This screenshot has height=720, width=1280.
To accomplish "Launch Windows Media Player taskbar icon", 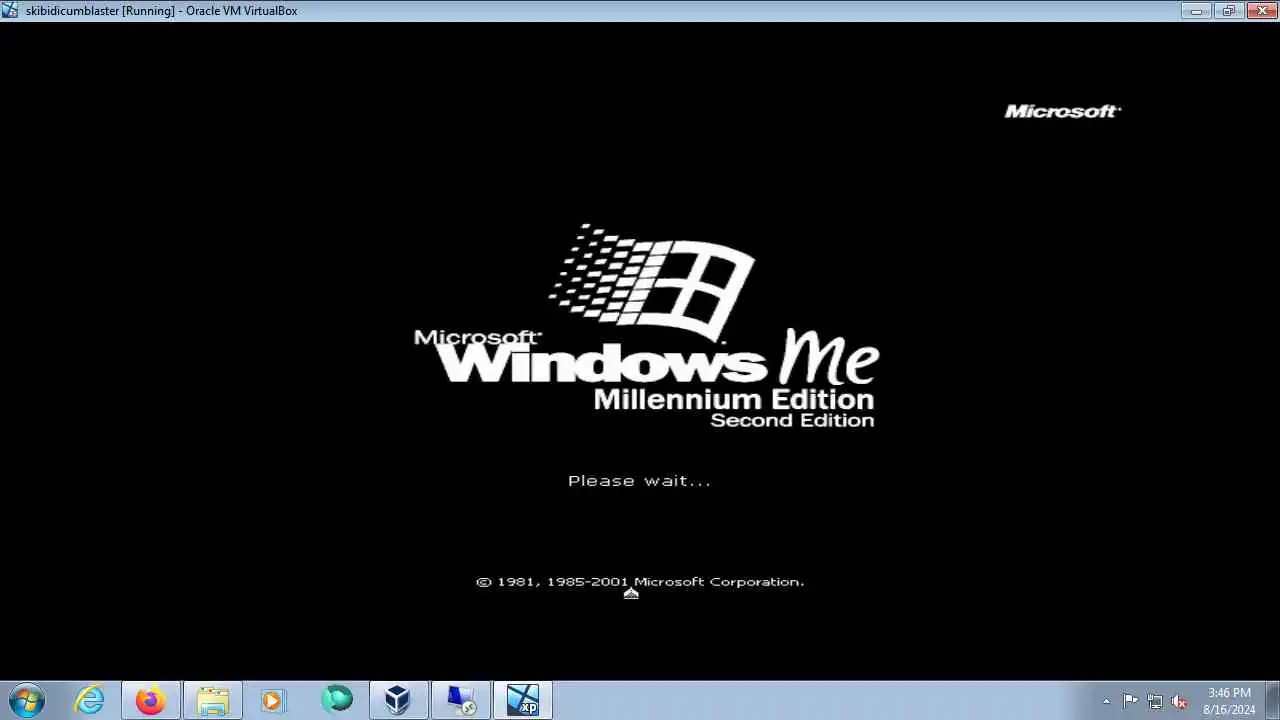I will (x=272, y=700).
